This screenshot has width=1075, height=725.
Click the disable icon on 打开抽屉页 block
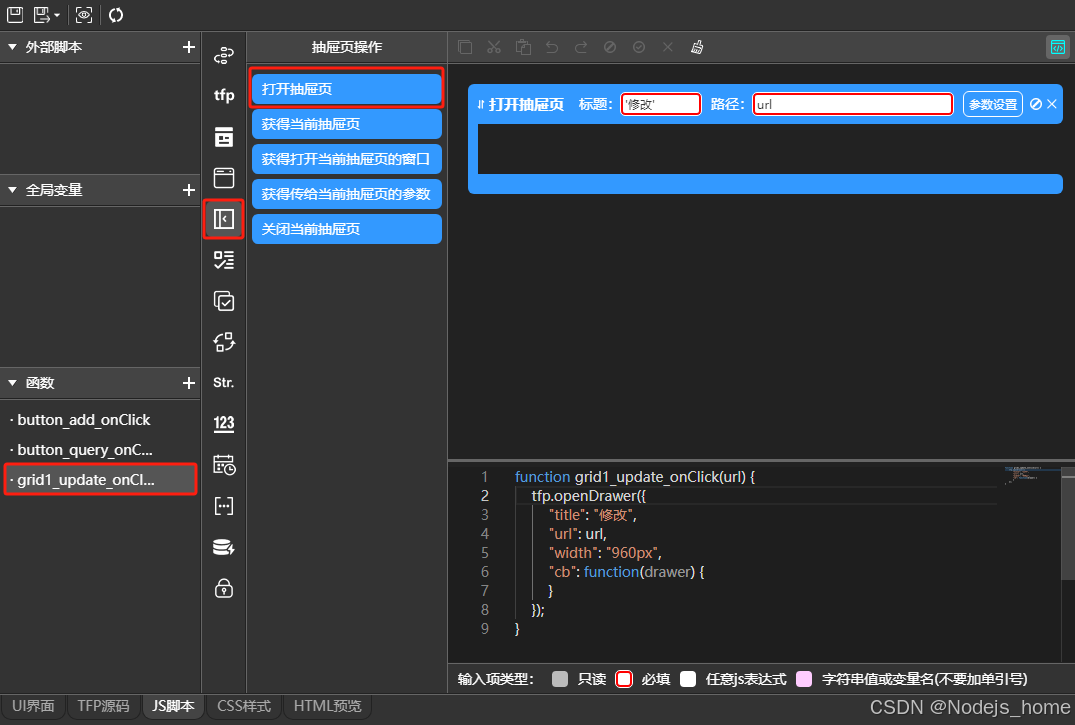[1036, 104]
